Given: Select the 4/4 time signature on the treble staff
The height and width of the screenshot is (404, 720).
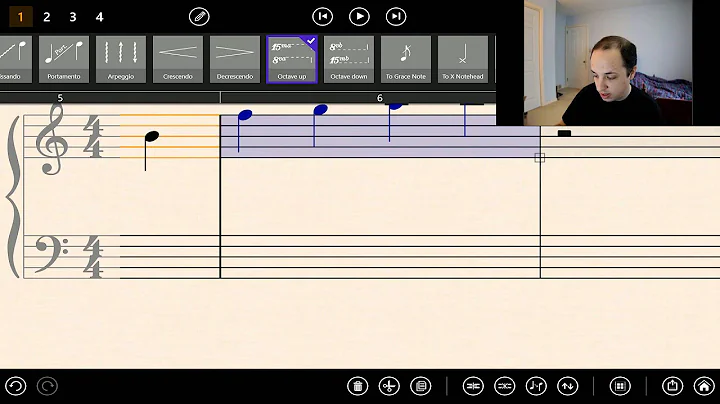Looking at the screenshot, I should coord(94,136).
